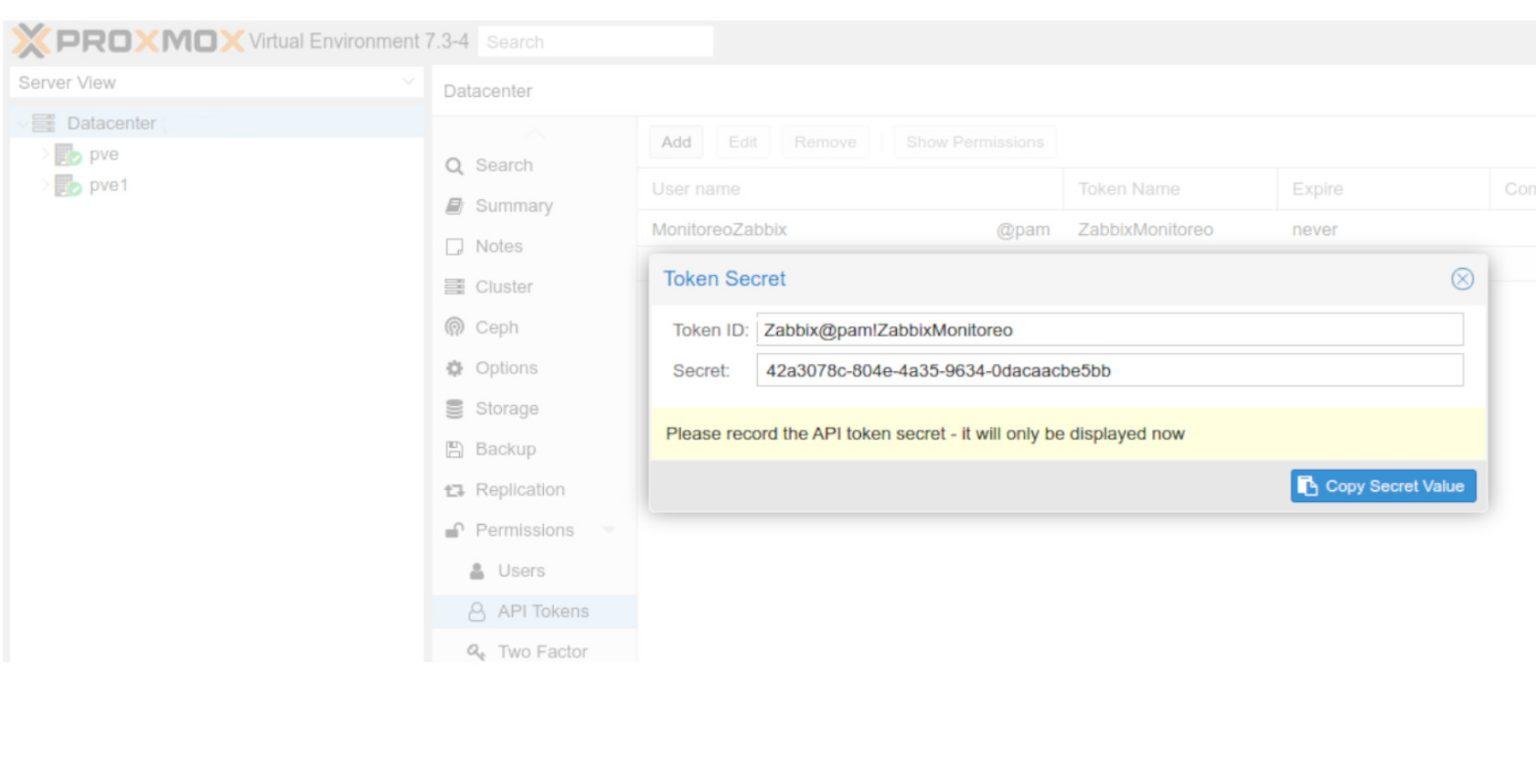
Task: Click the Copy Secret Value button
Action: (x=1383, y=486)
